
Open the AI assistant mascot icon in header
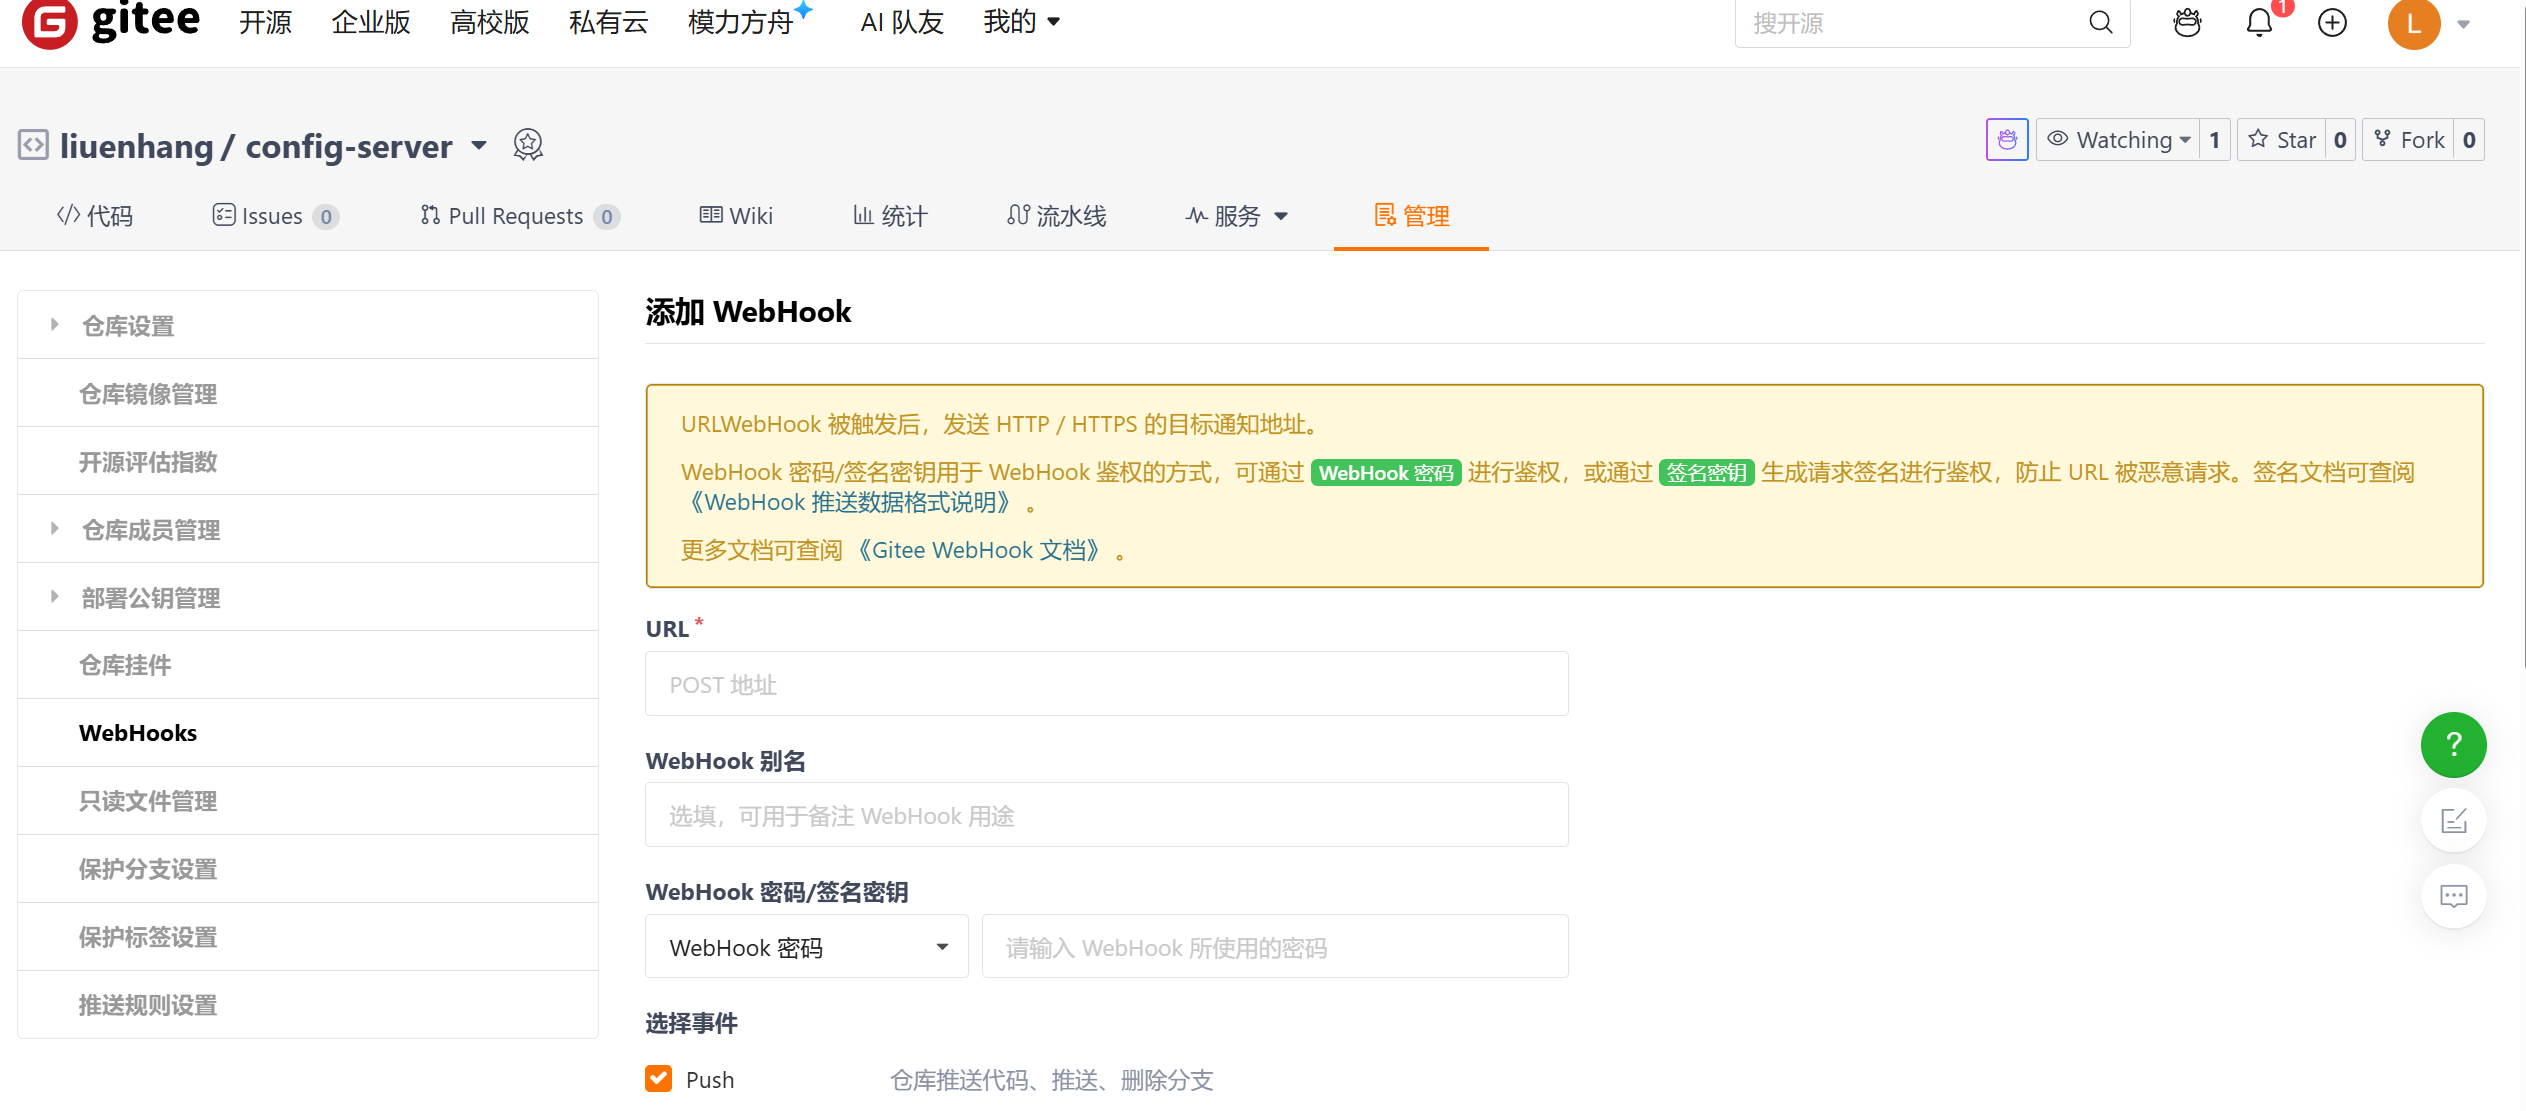tap(2187, 23)
